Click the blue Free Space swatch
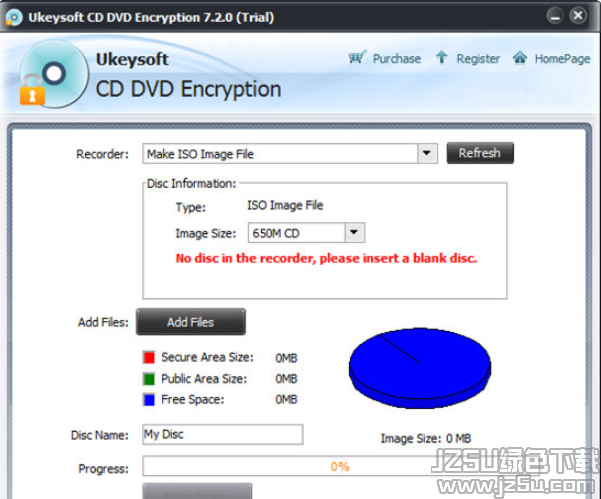This screenshot has height=499, width=601. coord(149,399)
